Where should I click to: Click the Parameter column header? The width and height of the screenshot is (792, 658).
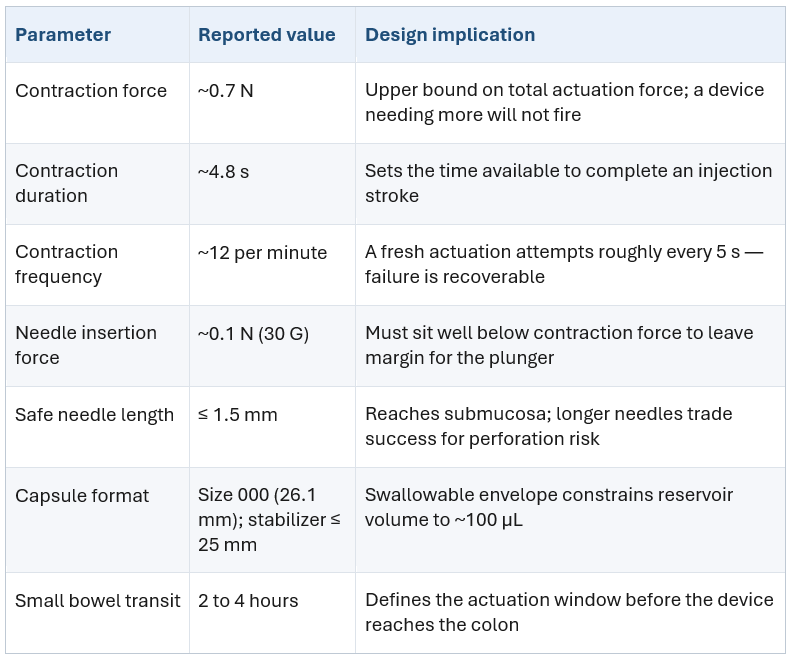tap(63, 35)
